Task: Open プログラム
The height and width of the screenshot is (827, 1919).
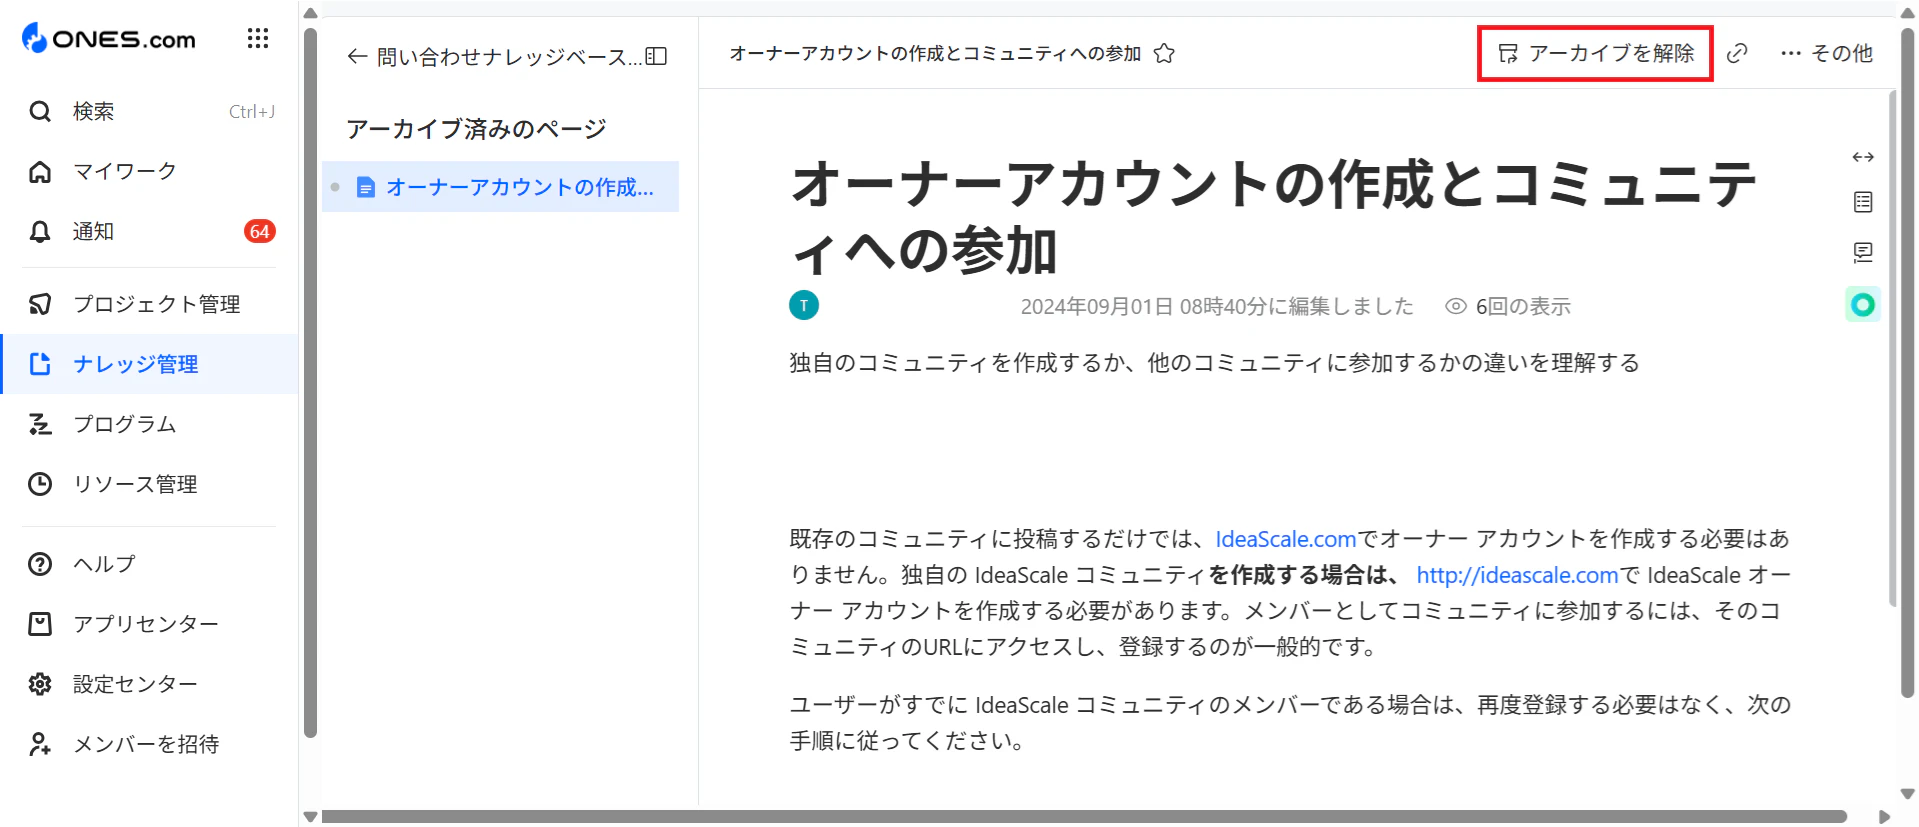Action: tap(150, 424)
